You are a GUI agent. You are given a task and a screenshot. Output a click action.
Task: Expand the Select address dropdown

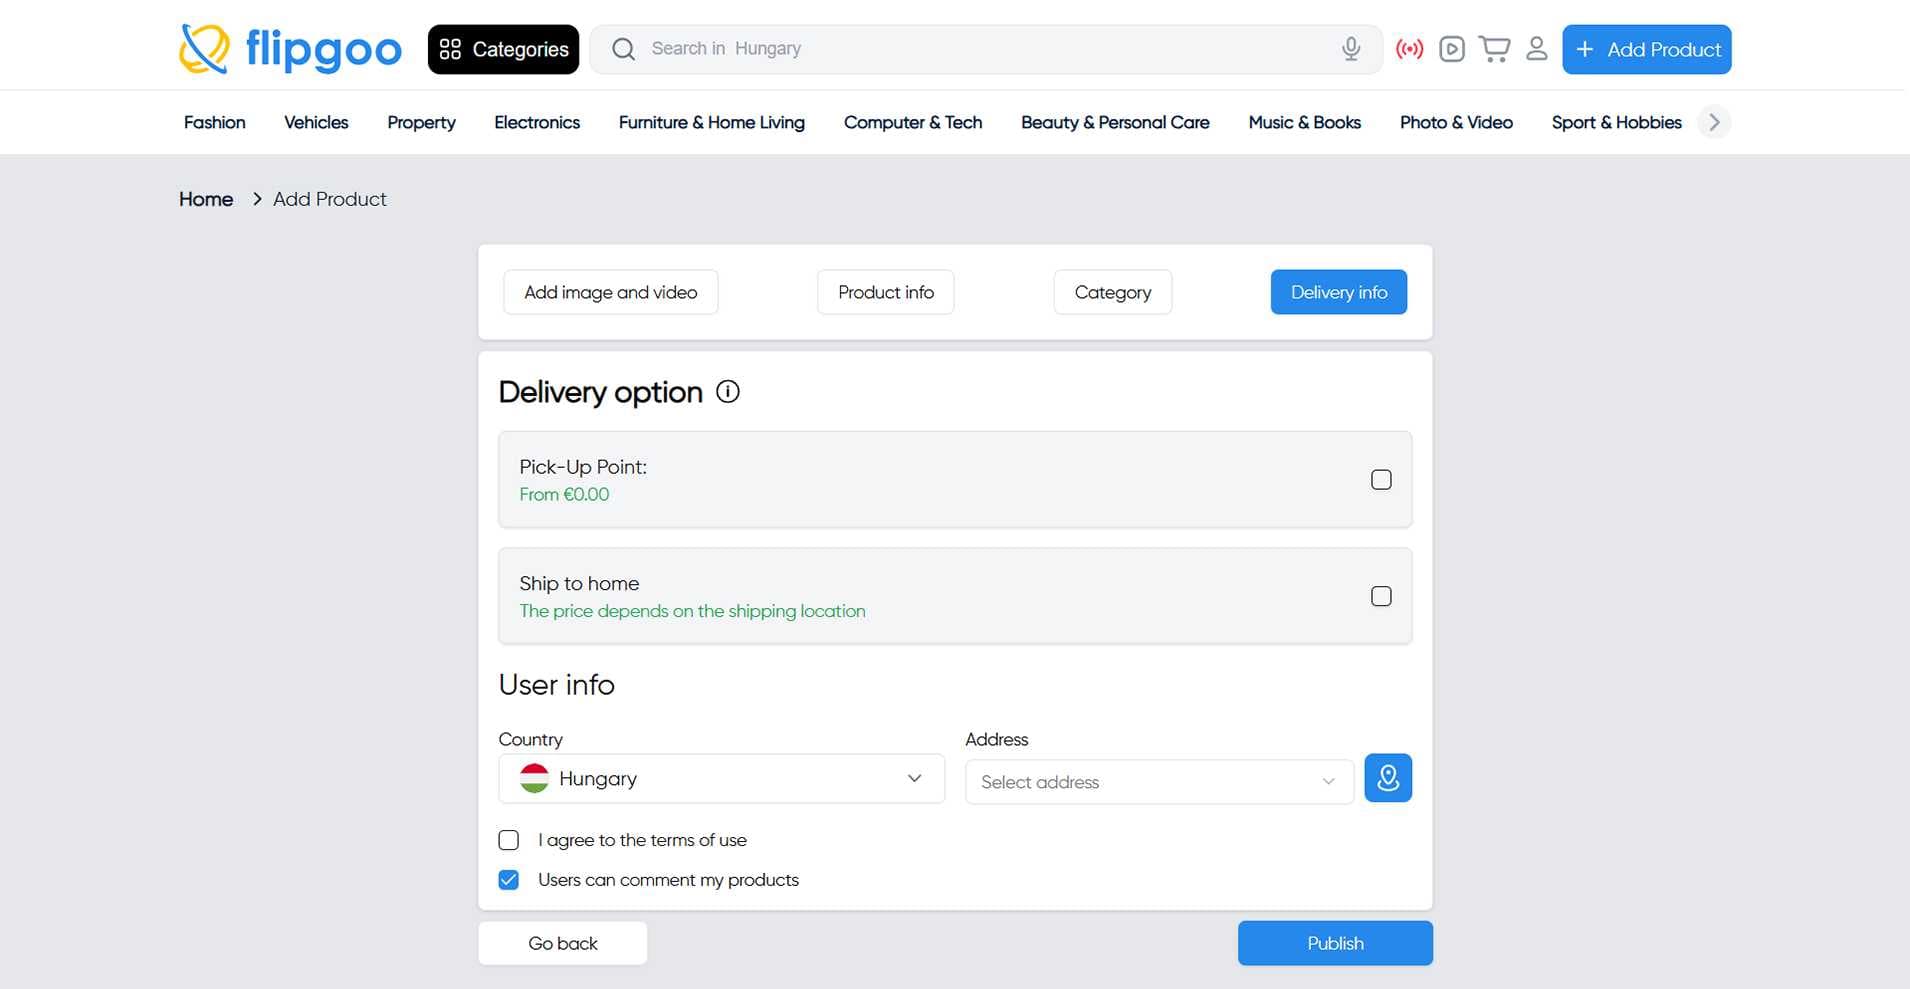tap(1158, 782)
